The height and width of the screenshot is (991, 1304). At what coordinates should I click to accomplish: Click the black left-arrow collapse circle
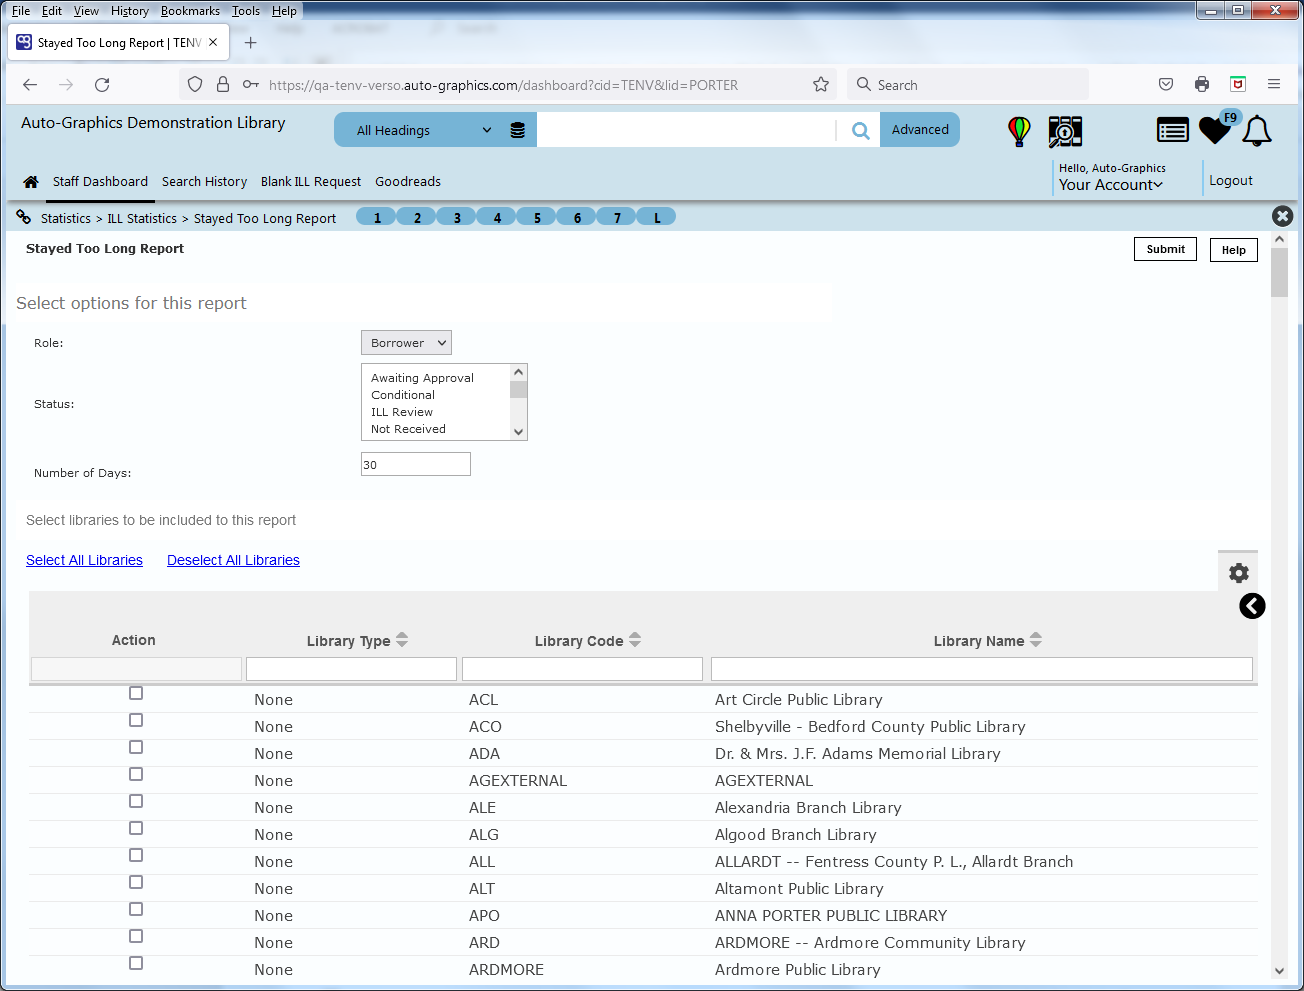[x=1252, y=606]
